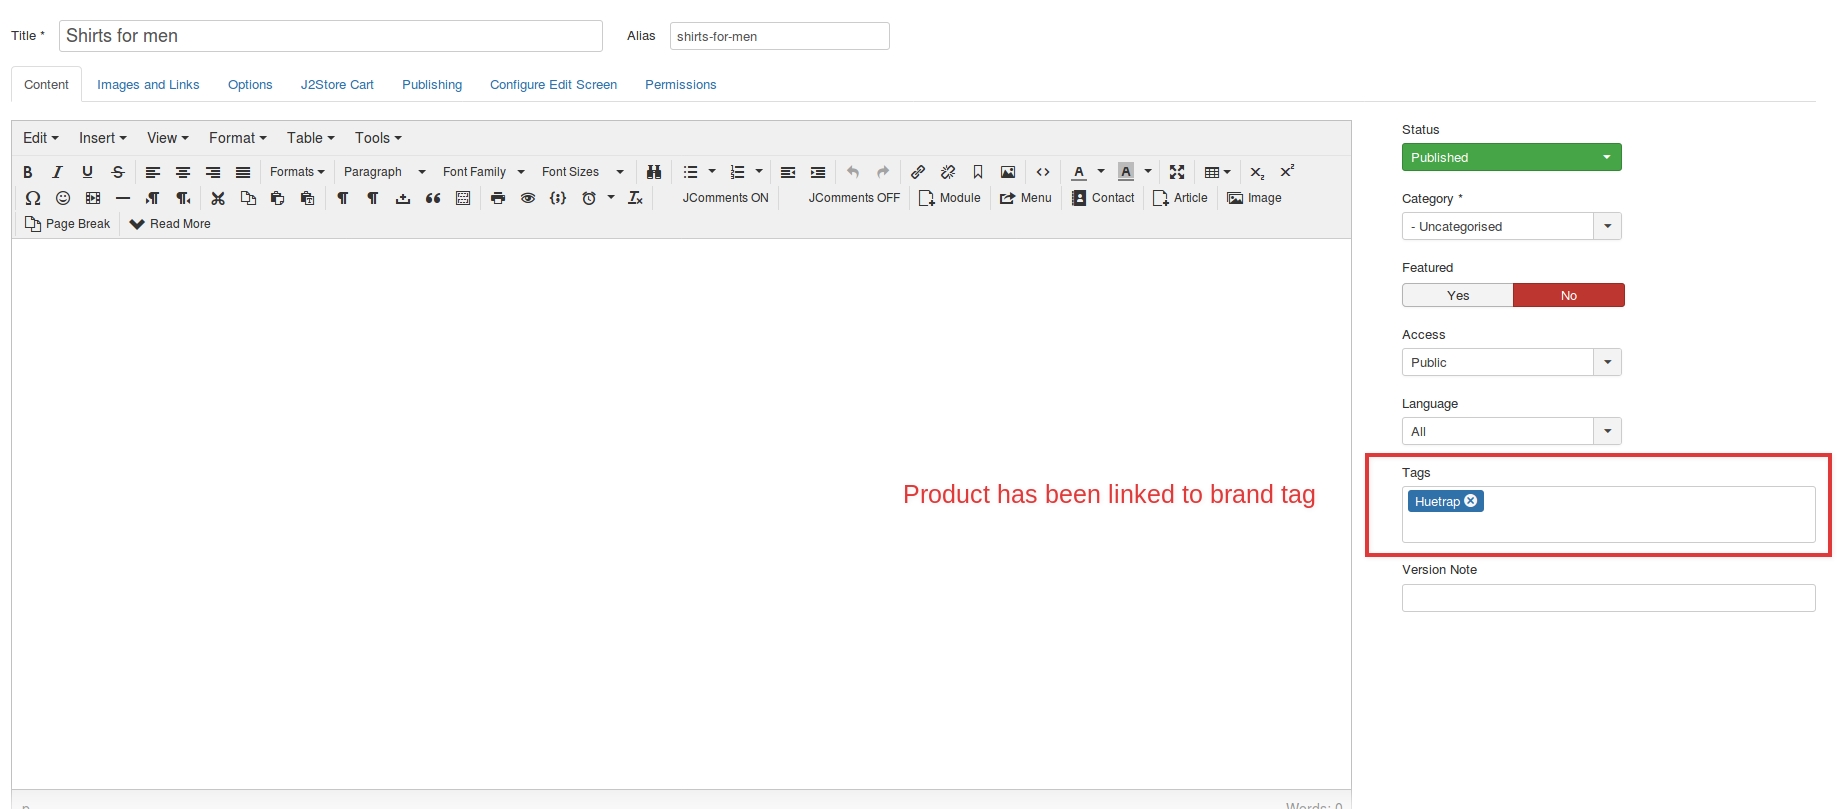
Task: Open the Status dropdown showing Published
Action: click(1511, 157)
